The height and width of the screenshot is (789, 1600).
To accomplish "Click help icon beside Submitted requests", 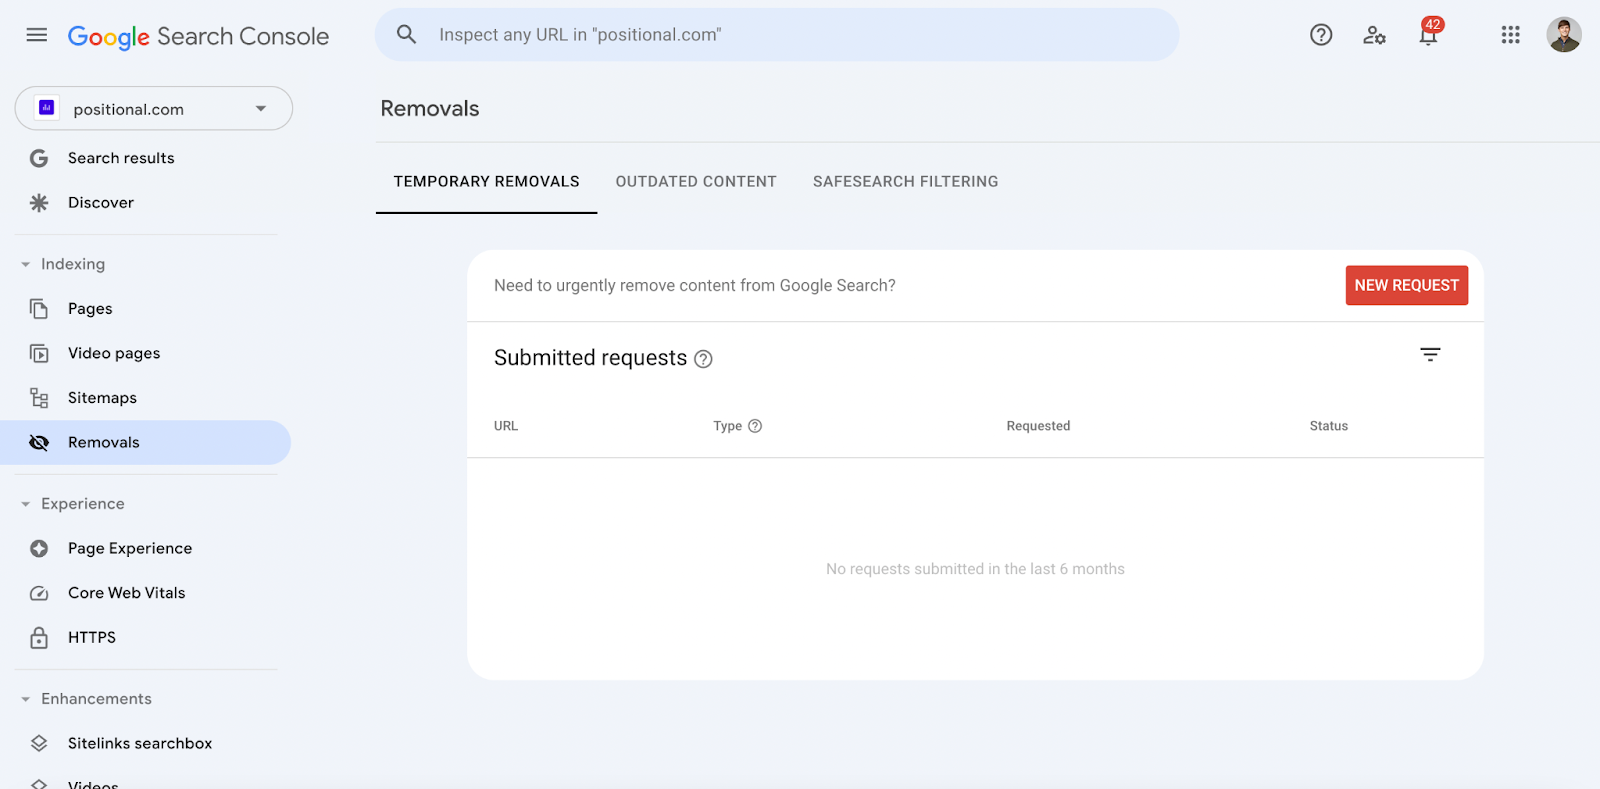I will pos(703,359).
